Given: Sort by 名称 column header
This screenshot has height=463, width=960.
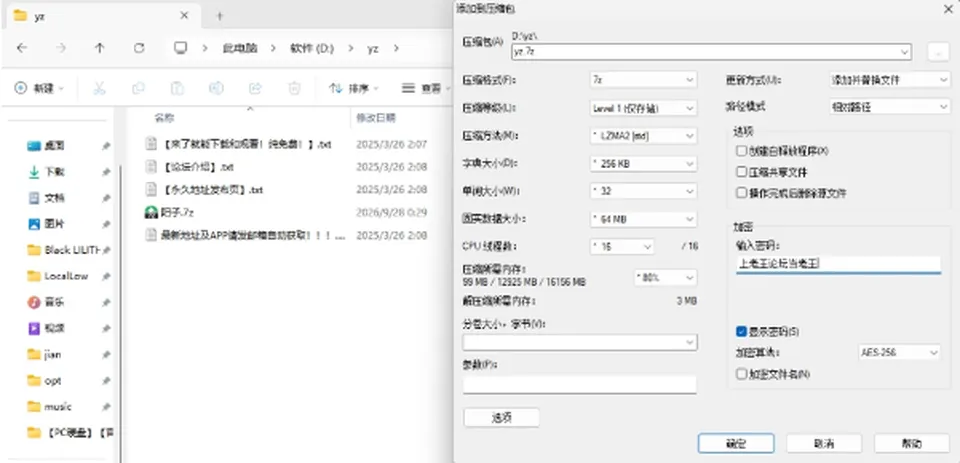Looking at the screenshot, I should tap(163, 118).
